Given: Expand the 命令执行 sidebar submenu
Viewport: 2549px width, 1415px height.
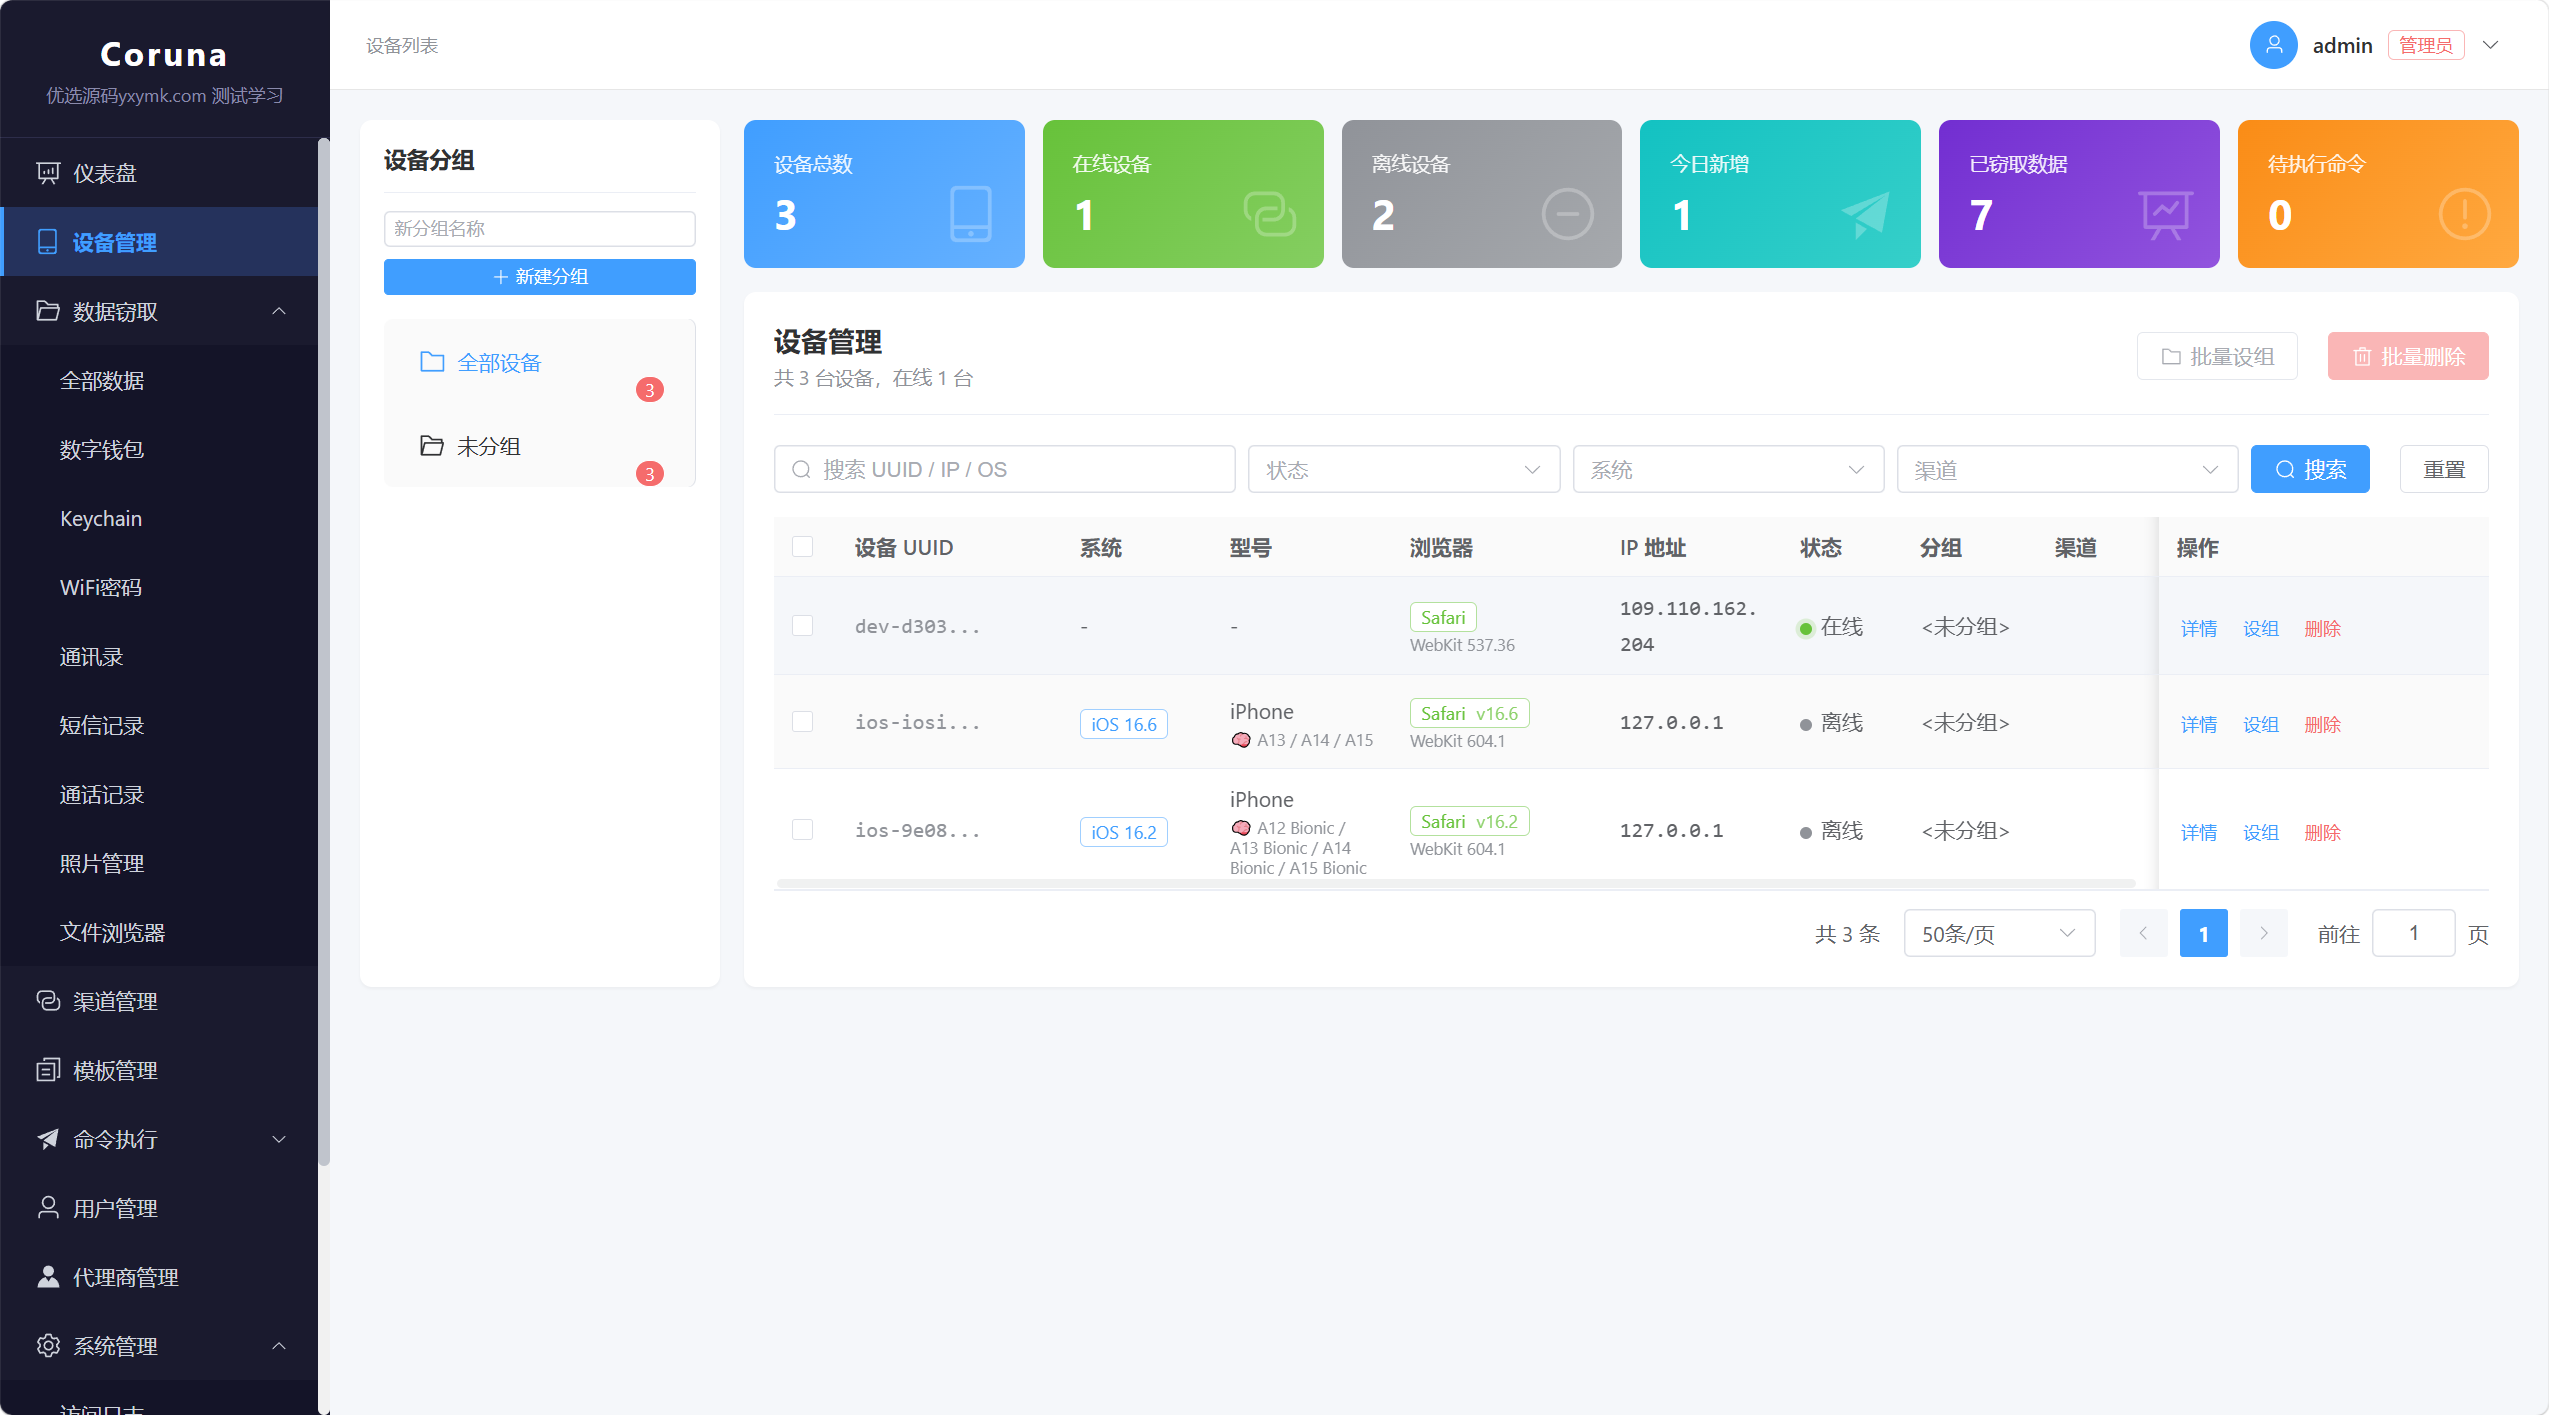Looking at the screenshot, I should [x=279, y=1139].
